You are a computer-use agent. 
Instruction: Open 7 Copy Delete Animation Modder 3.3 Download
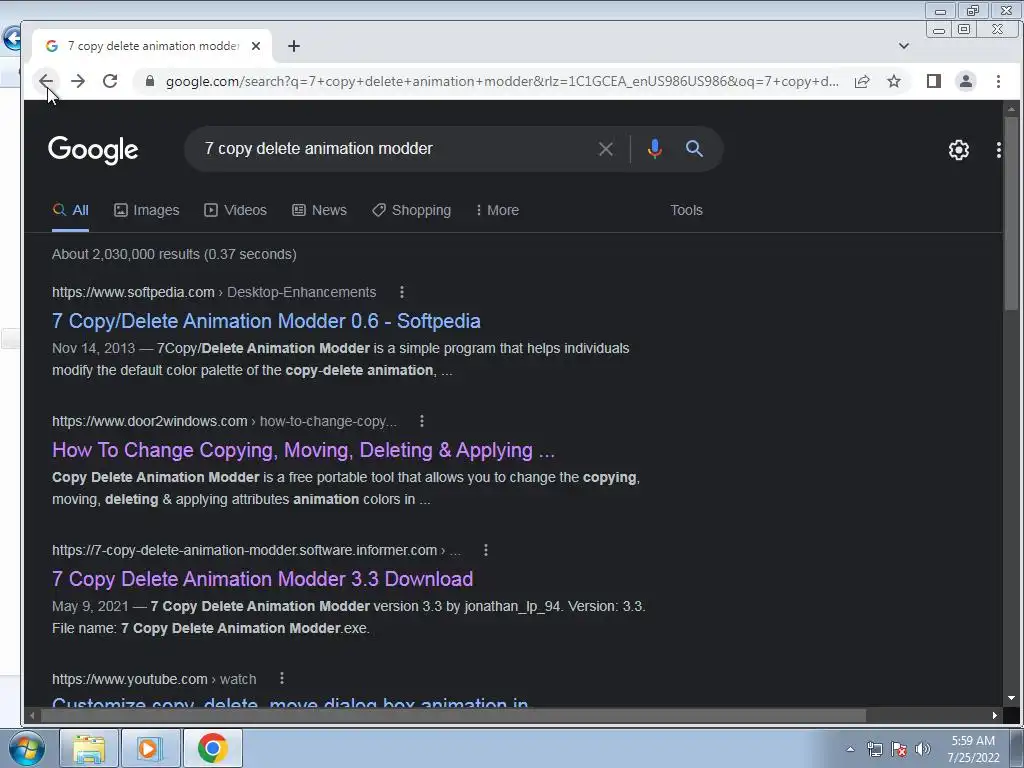tap(263, 579)
